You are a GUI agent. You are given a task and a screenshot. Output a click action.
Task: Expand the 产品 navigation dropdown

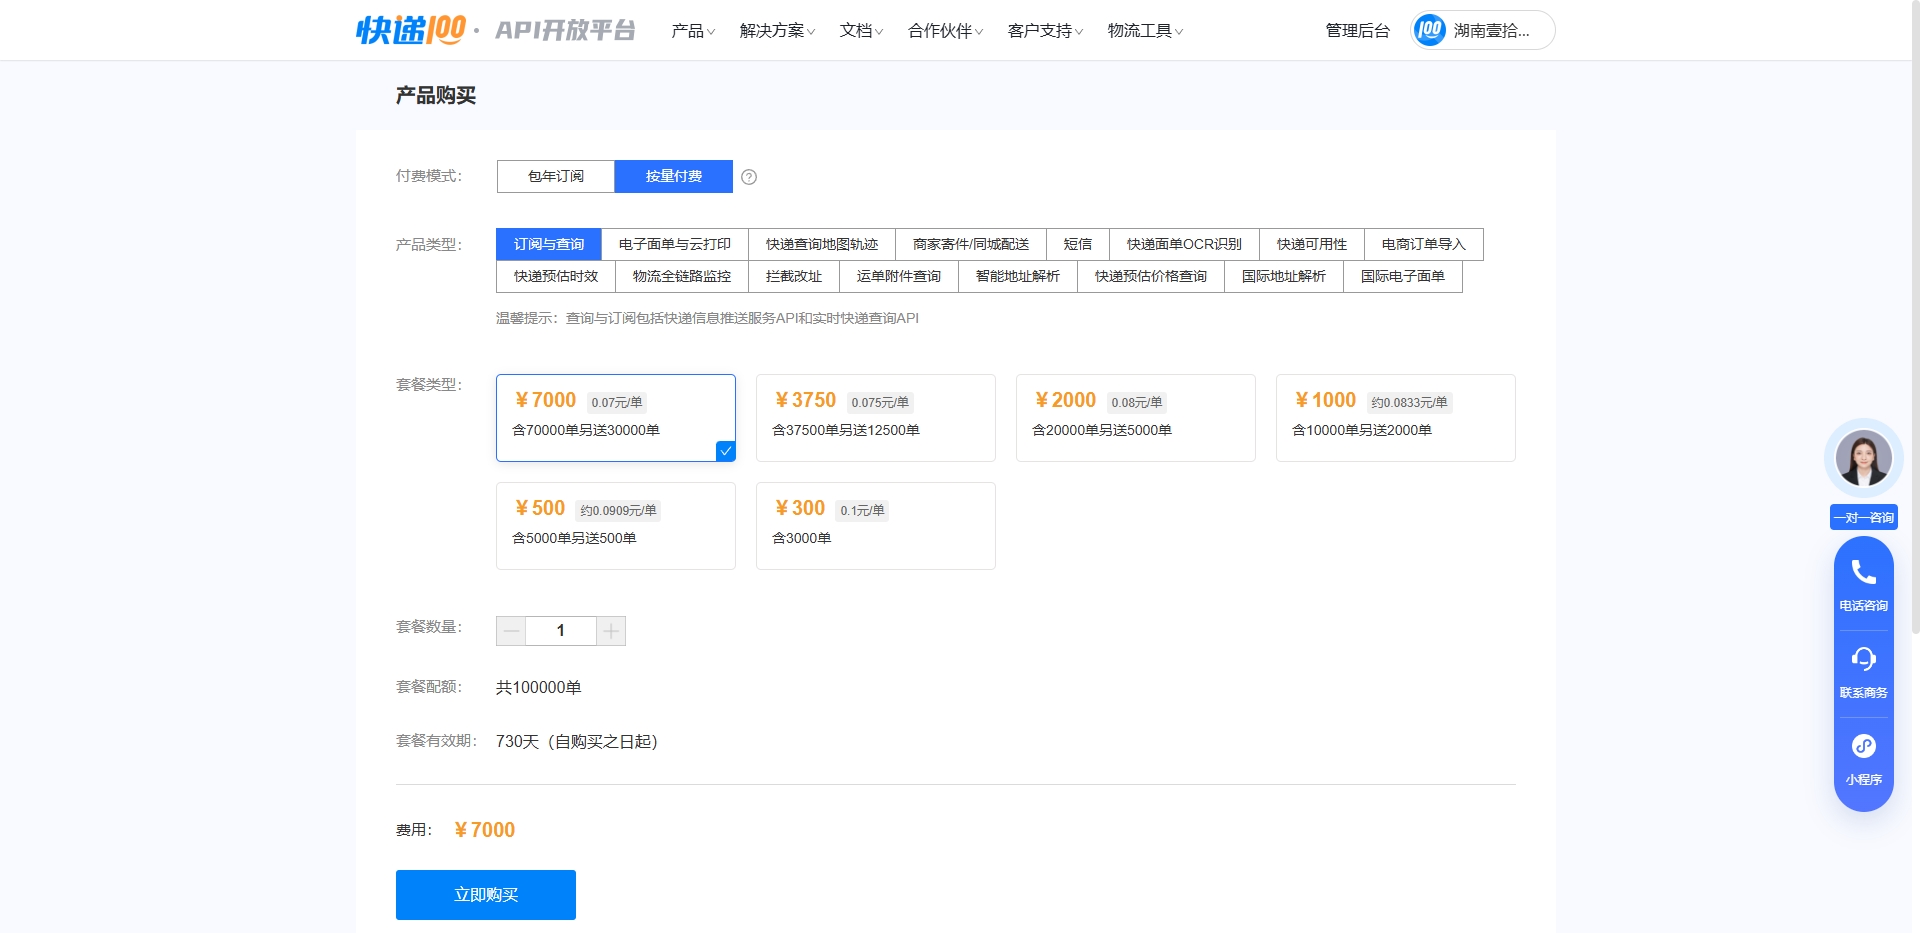coord(692,30)
